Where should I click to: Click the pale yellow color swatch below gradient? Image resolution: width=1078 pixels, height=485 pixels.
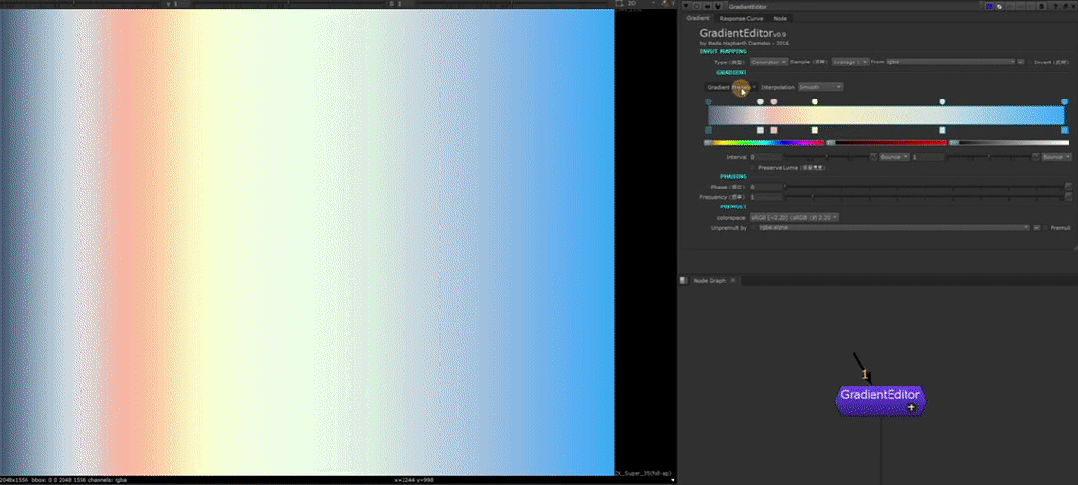(815, 130)
